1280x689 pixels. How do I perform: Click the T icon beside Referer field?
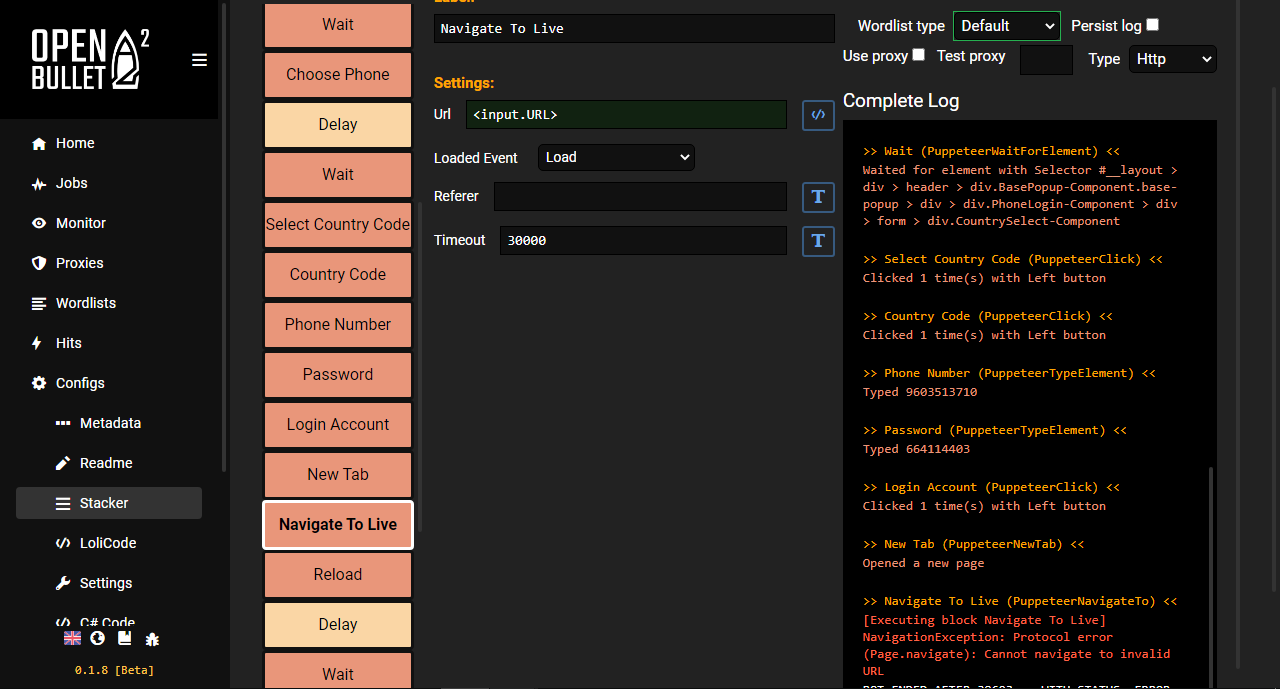click(x=818, y=197)
